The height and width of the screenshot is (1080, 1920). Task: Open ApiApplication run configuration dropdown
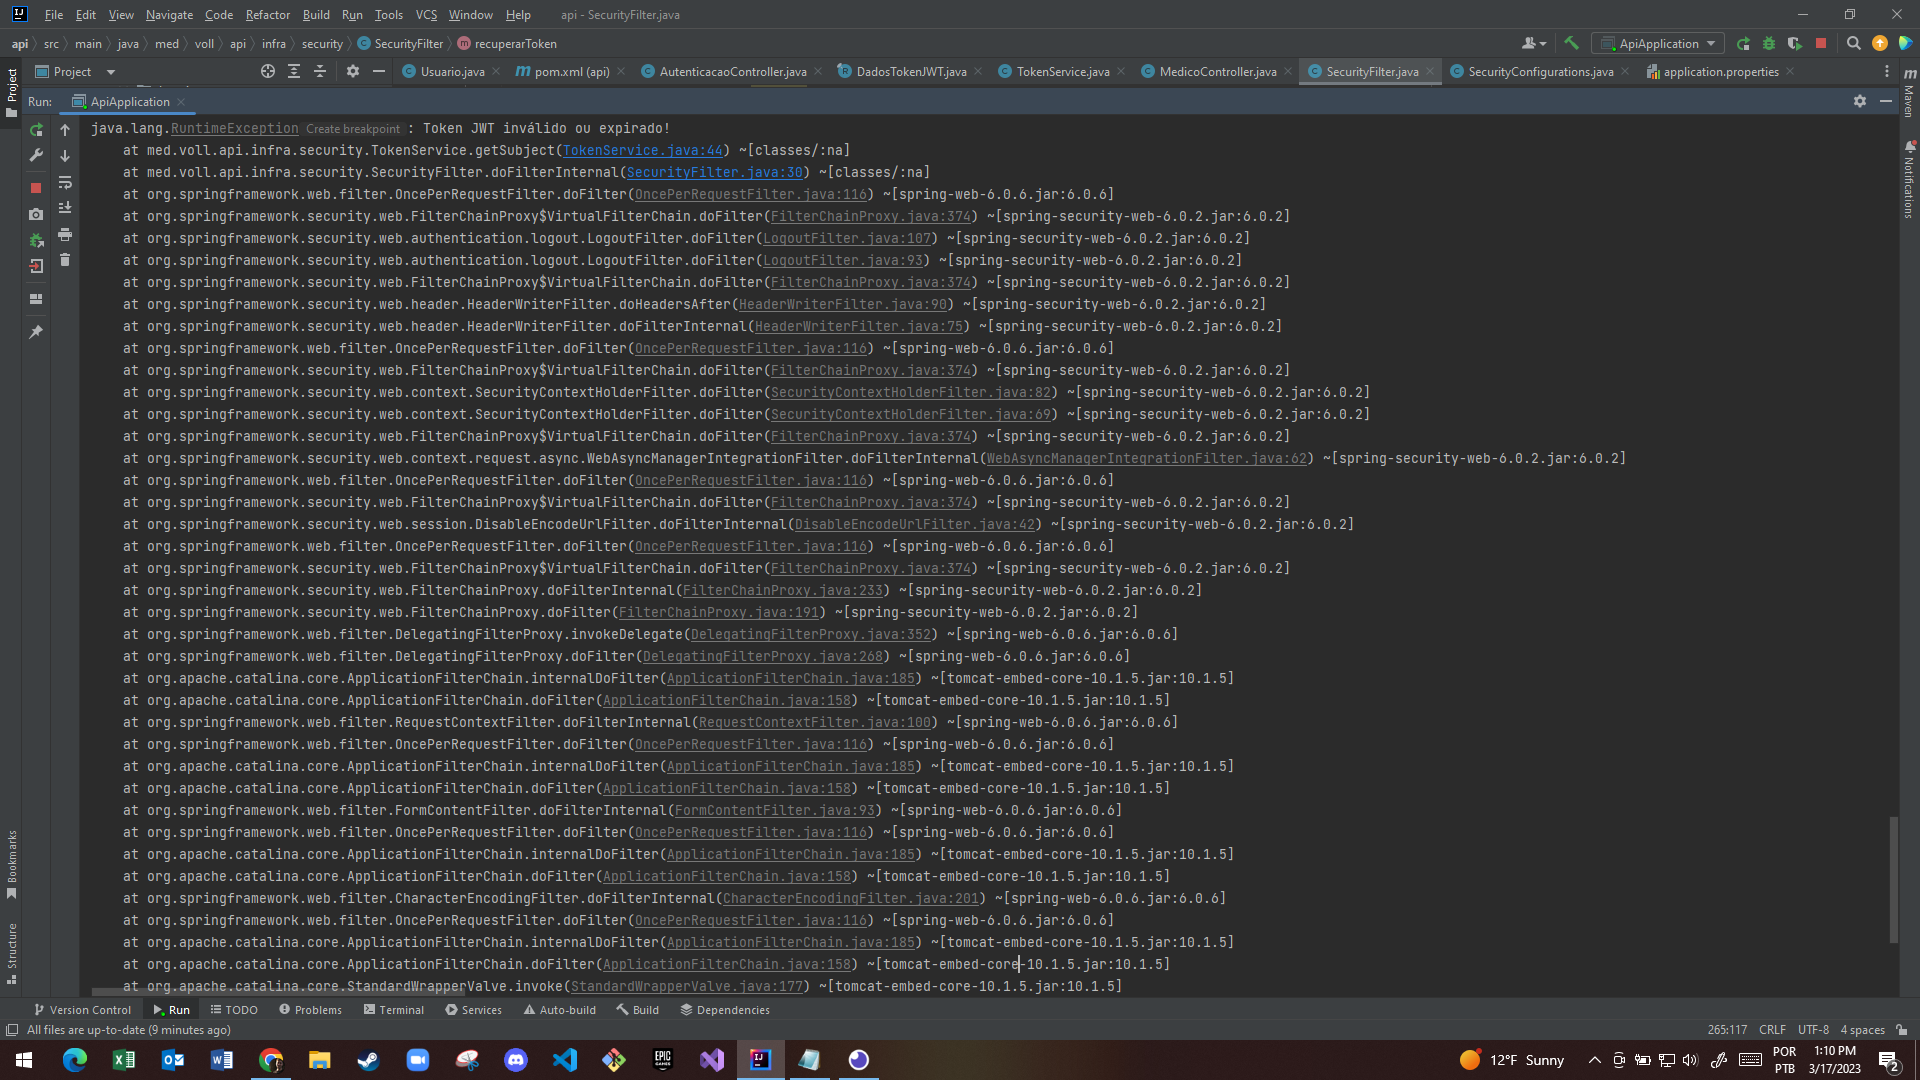tap(1658, 43)
